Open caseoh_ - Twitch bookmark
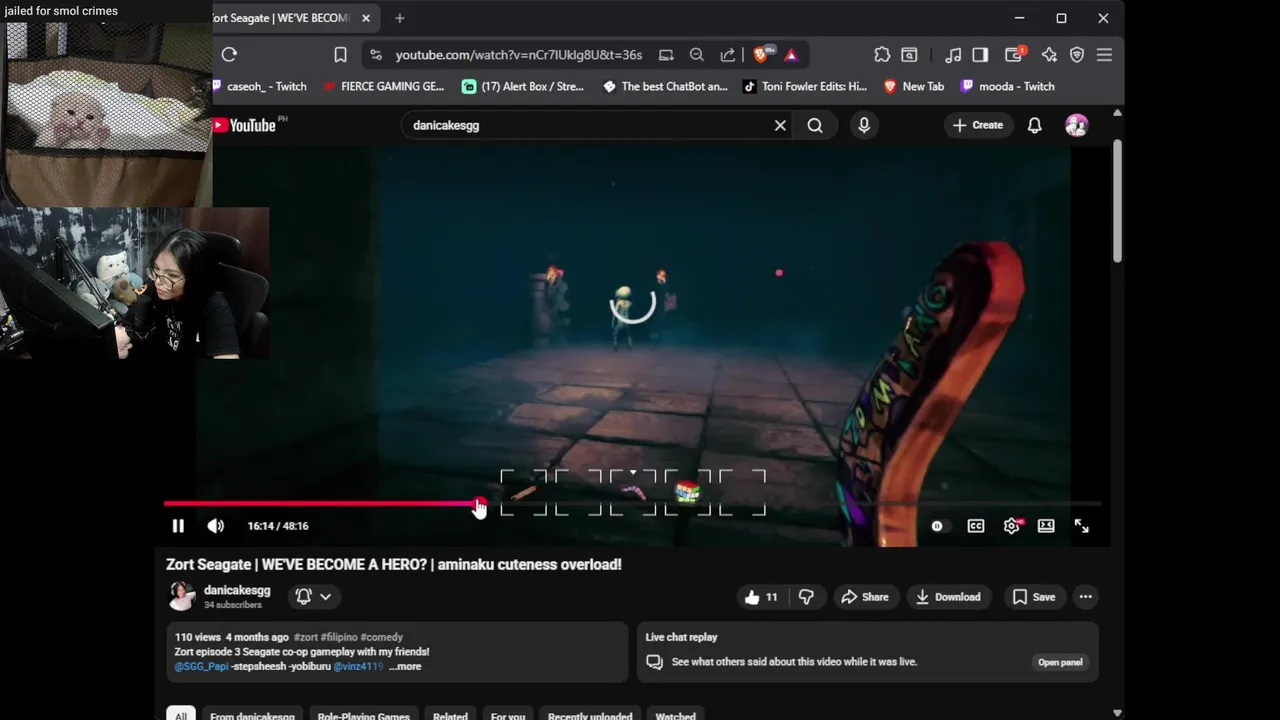Viewport: 1280px width, 720px height. 259,87
